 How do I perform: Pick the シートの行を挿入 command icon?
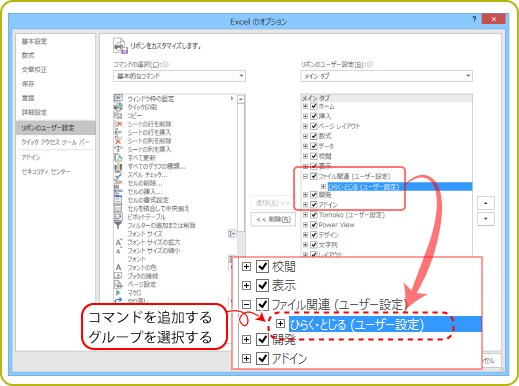pos(118,132)
